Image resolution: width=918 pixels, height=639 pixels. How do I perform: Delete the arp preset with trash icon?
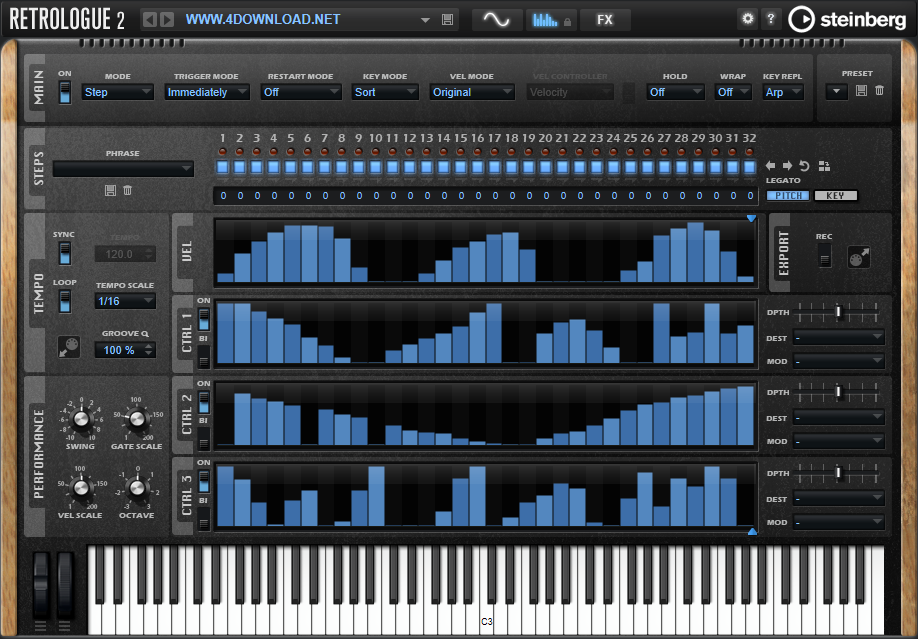(879, 91)
